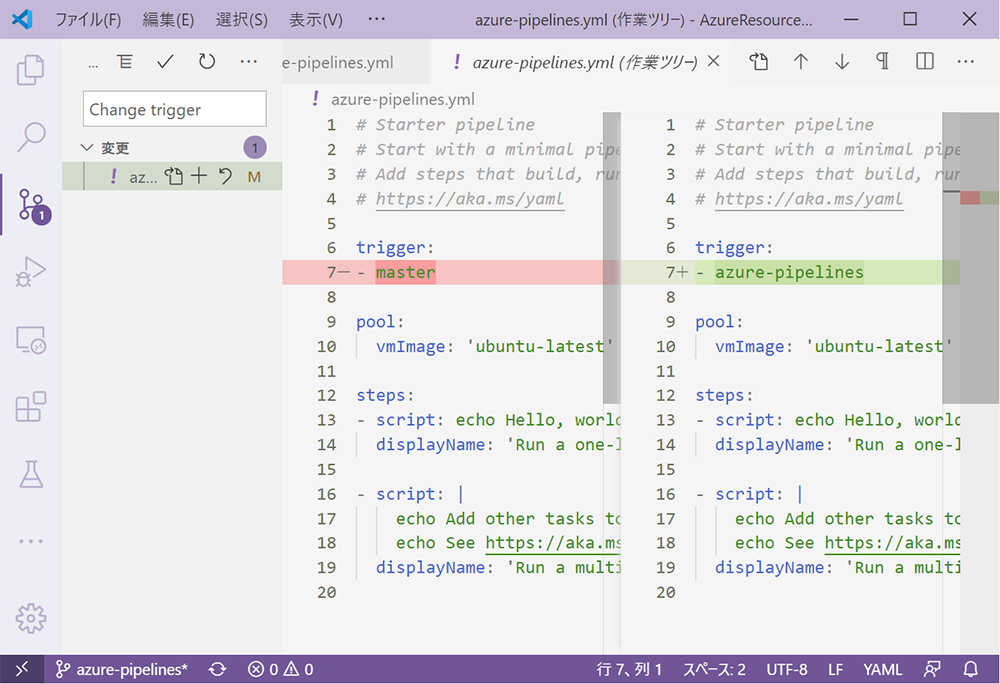1000x684 pixels.
Task: Open editor more actions menu
Action: click(966, 61)
